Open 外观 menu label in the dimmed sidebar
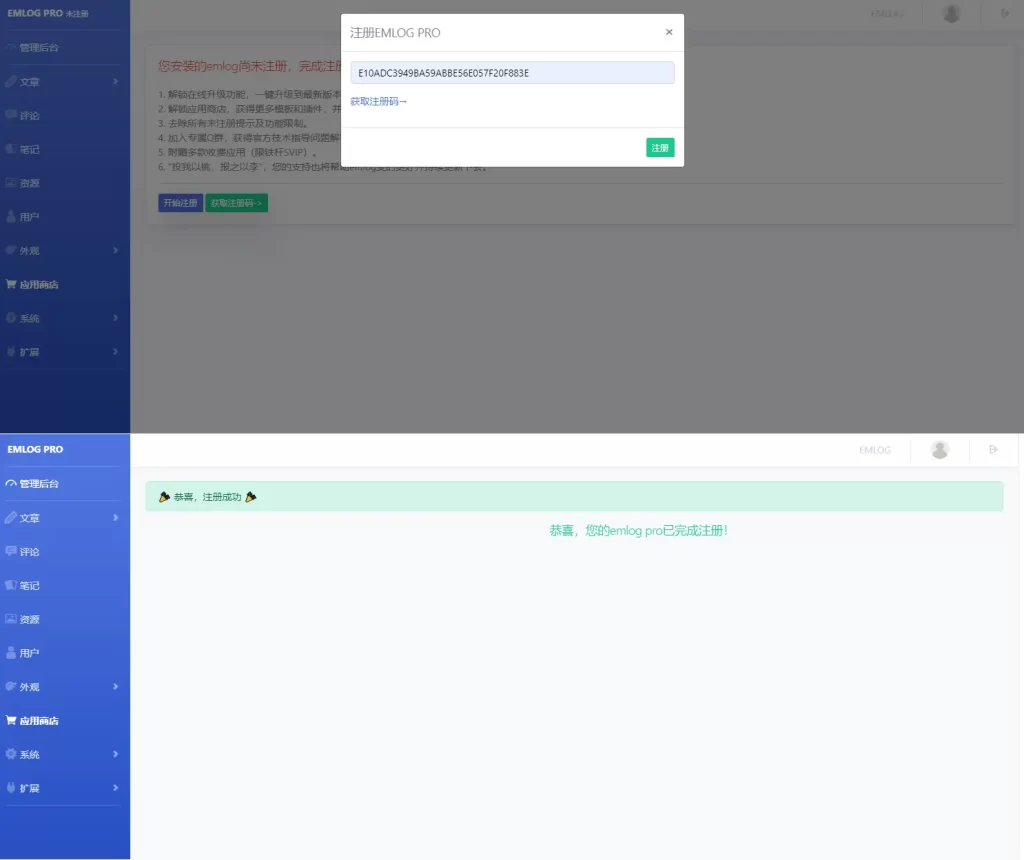The width and height of the screenshot is (1024, 860). coord(29,251)
